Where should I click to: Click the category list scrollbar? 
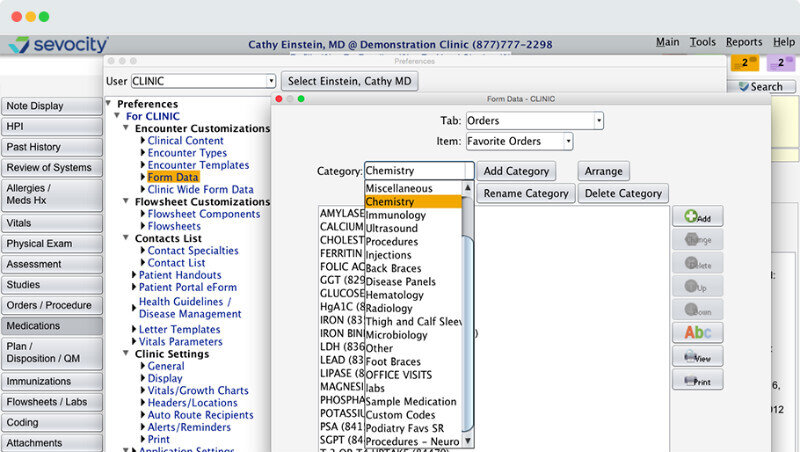(468, 320)
